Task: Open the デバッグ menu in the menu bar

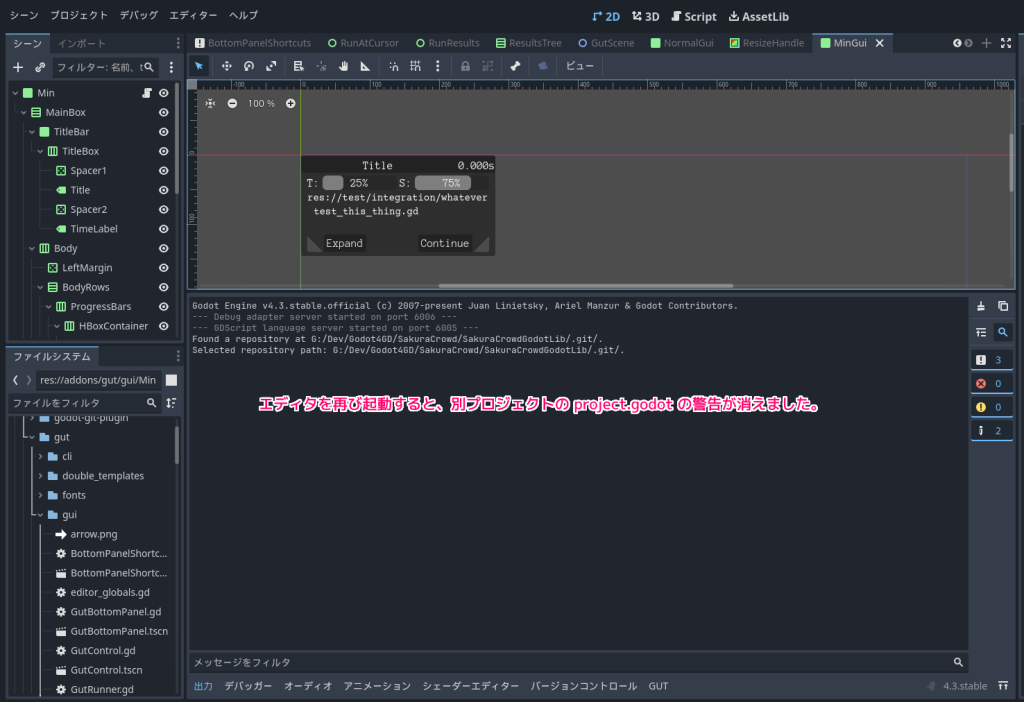Action: [x=138, y=16]
